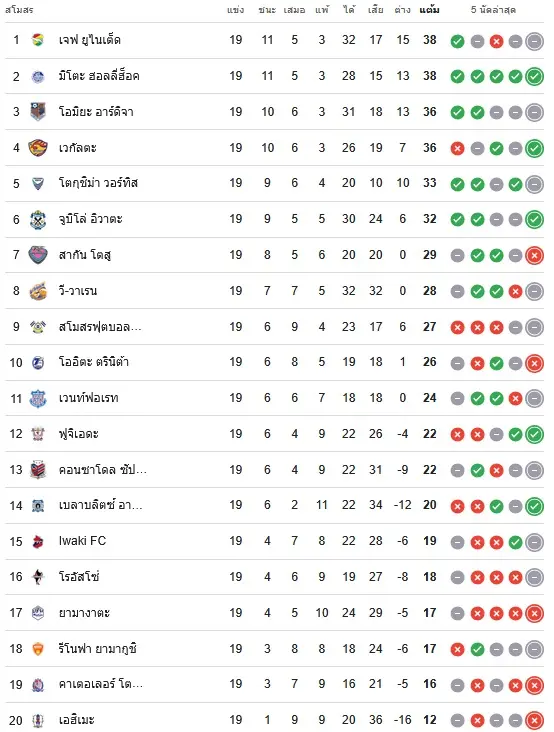
Task: Click the Consadole Sapporo club crest
Action: (38, 470)
